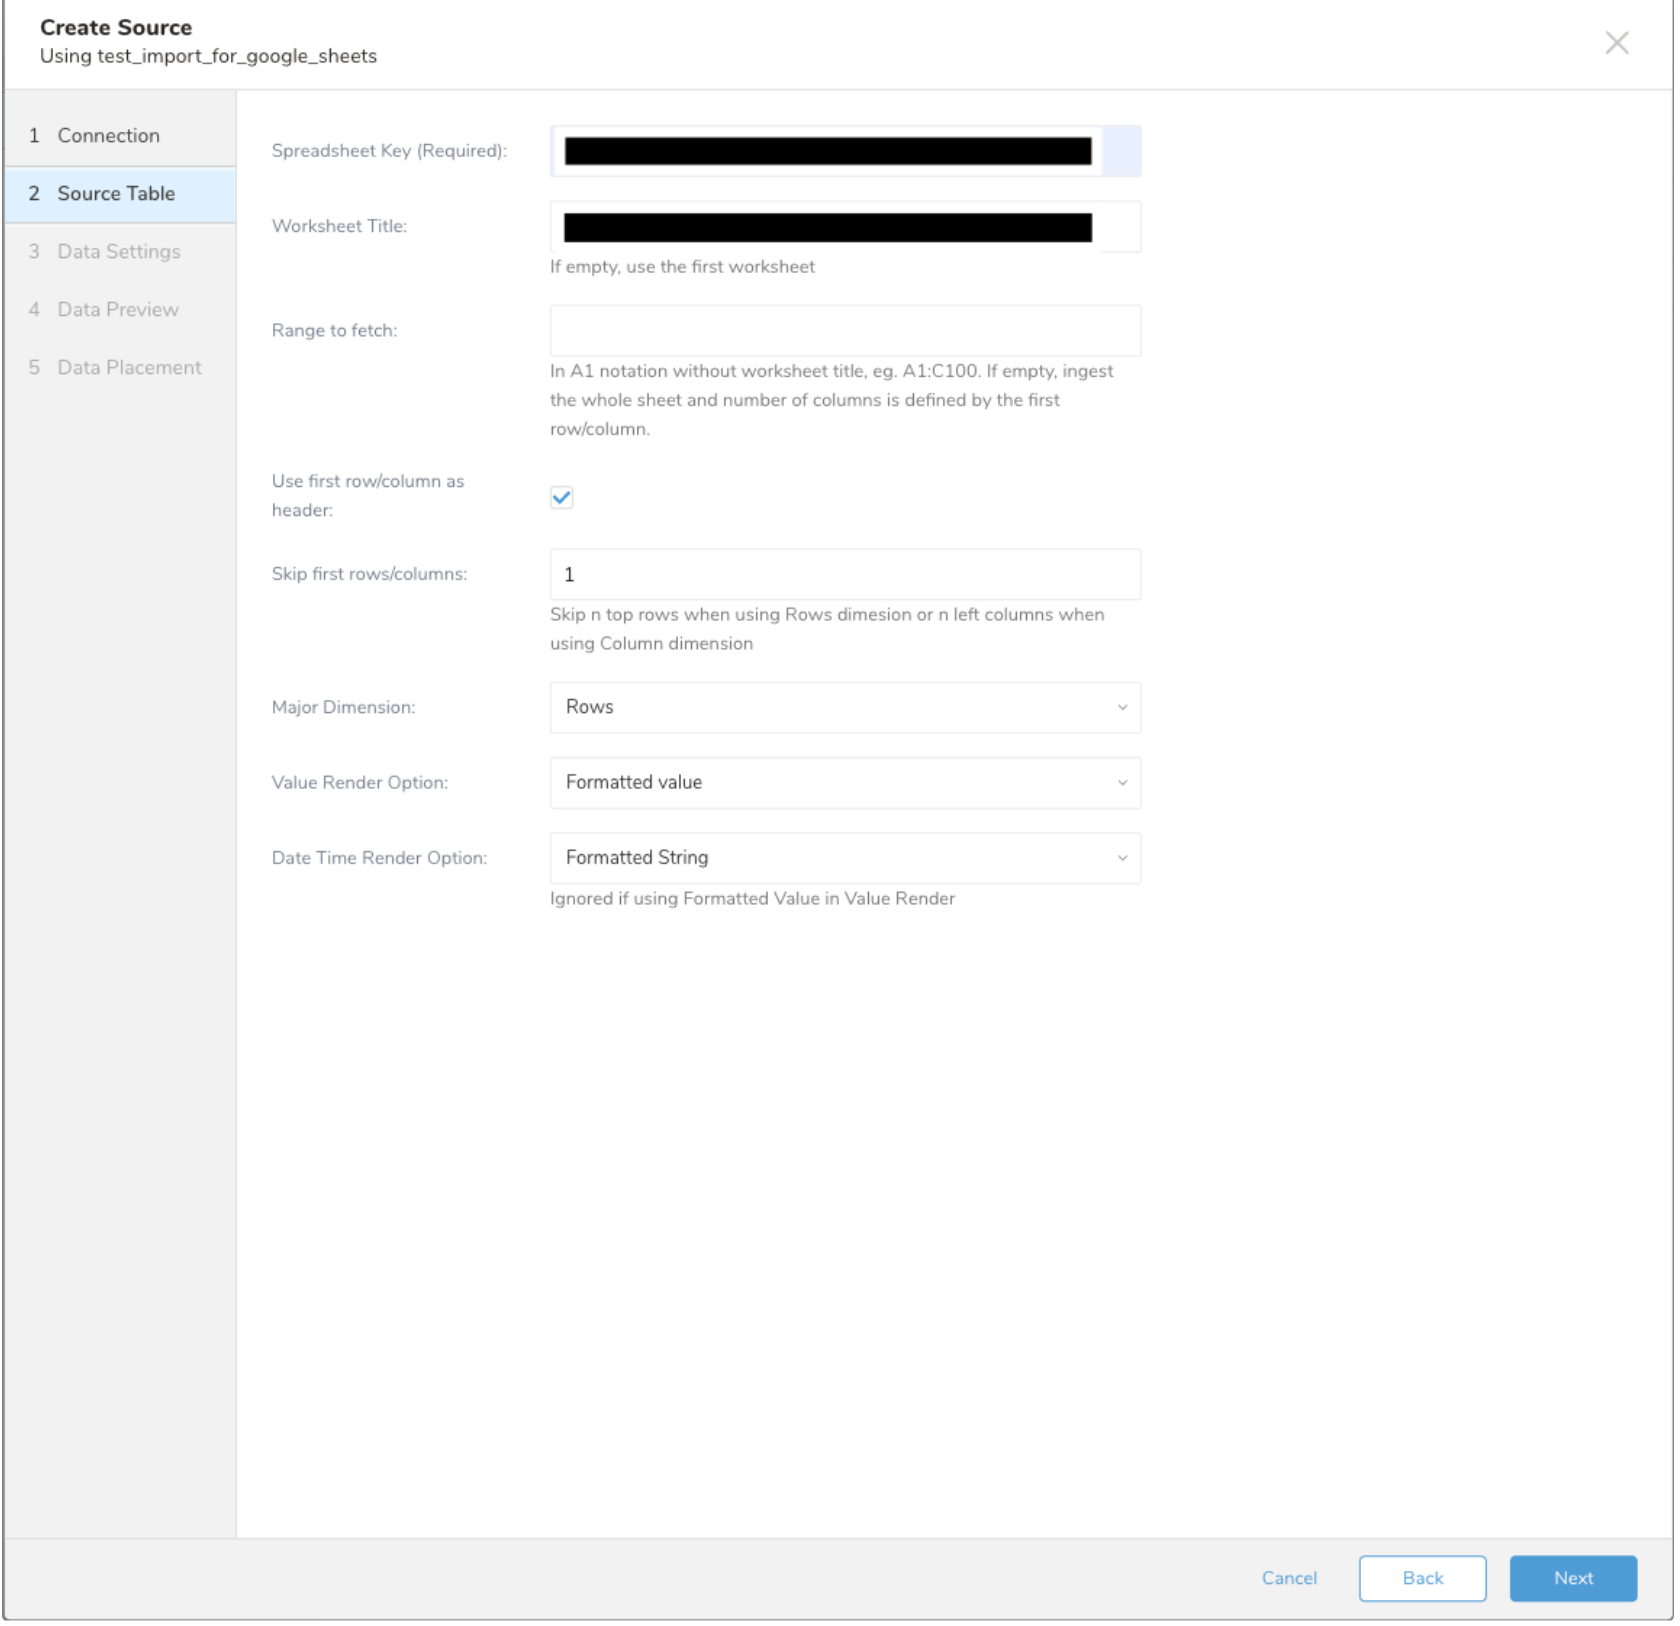
Task: Expand the Formatted value dropdown
Action: point(844,783)
